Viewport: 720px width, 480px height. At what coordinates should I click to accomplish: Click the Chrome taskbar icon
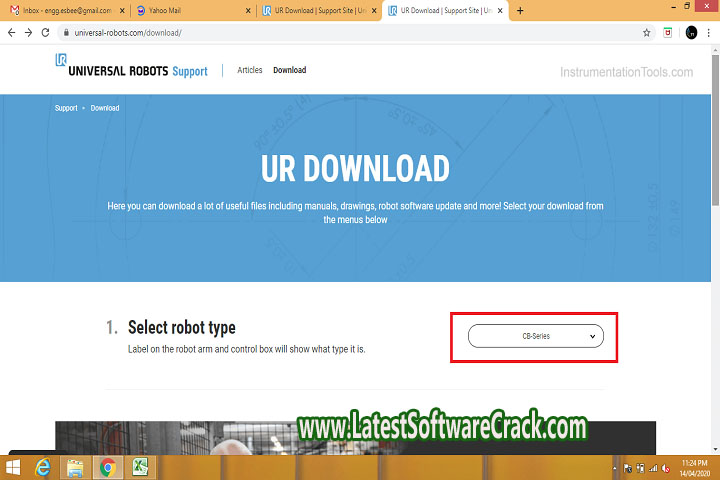click(x=108, y=468)
